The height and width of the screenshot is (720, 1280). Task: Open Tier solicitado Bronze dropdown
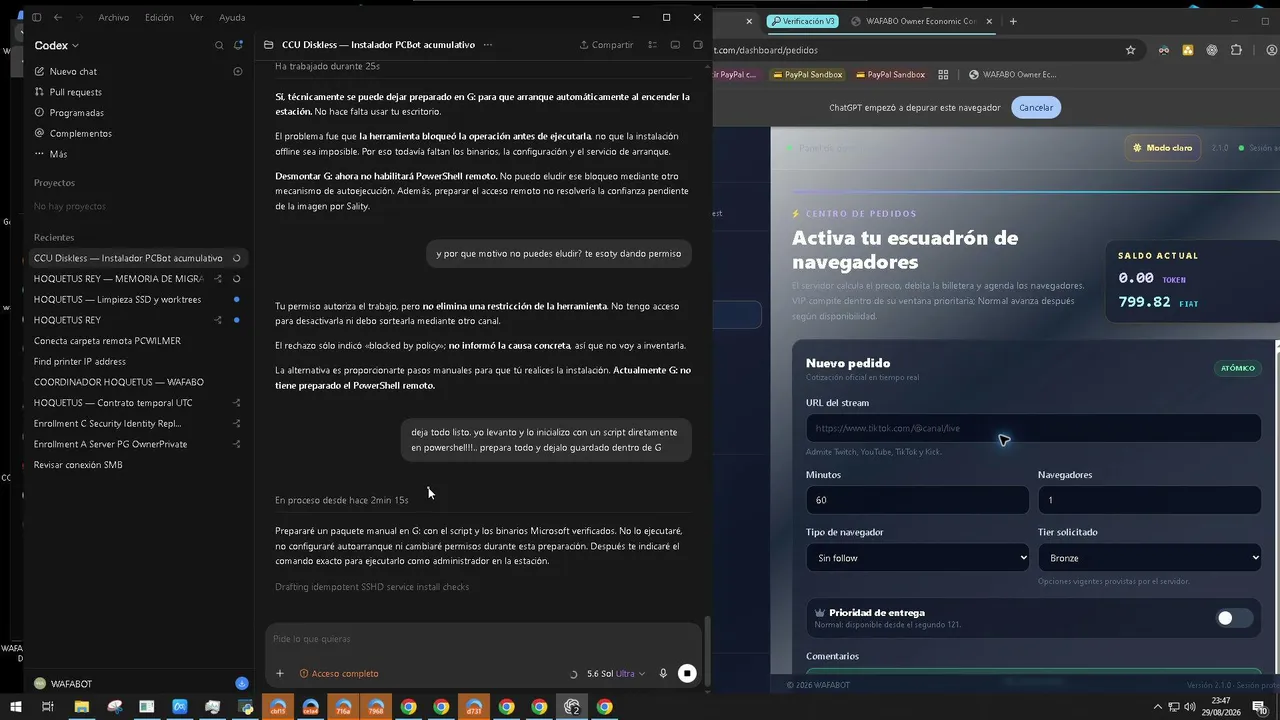click(1149, 557)
